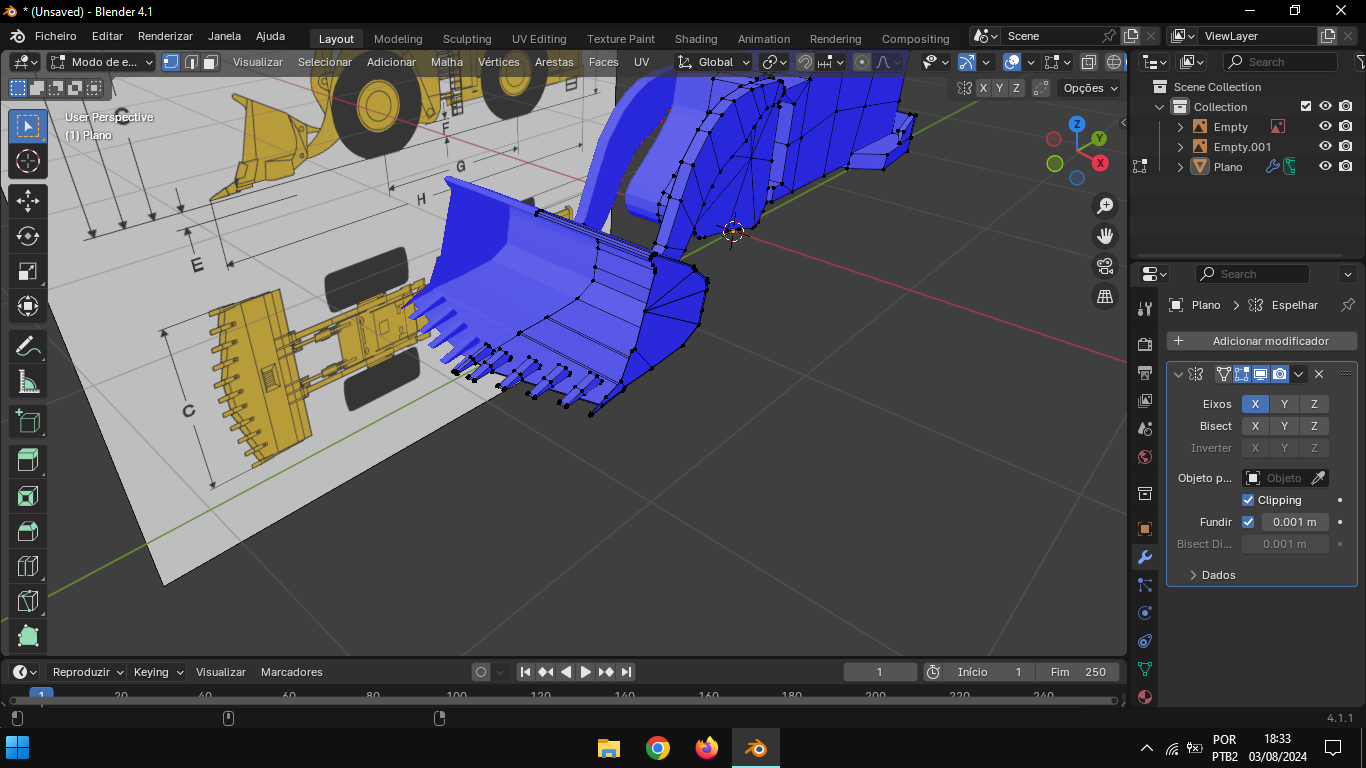The image size is (1366, 768).
Task: Select the Poly Build tool
Action: tap(28, 636)
